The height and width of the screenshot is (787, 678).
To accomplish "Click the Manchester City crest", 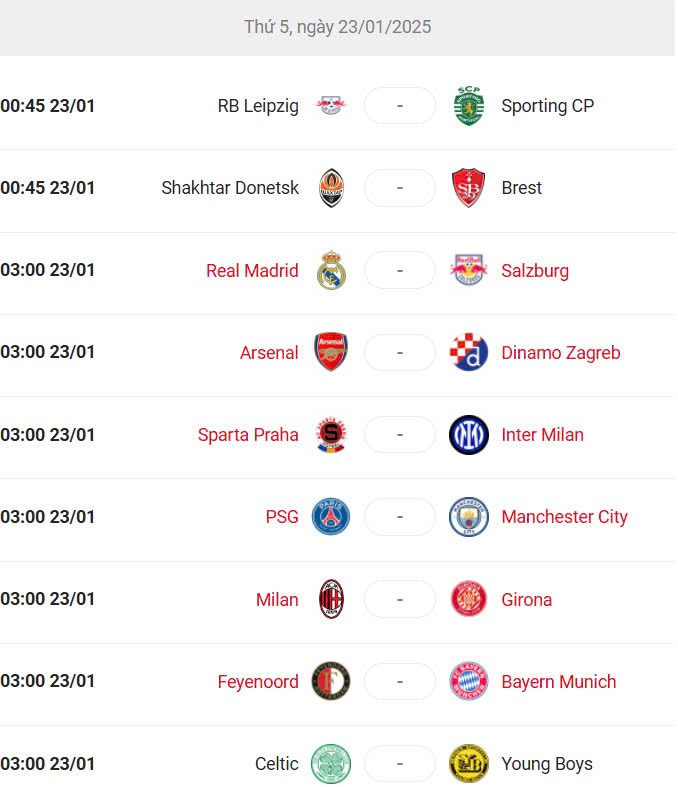I will tap(468, 517).
